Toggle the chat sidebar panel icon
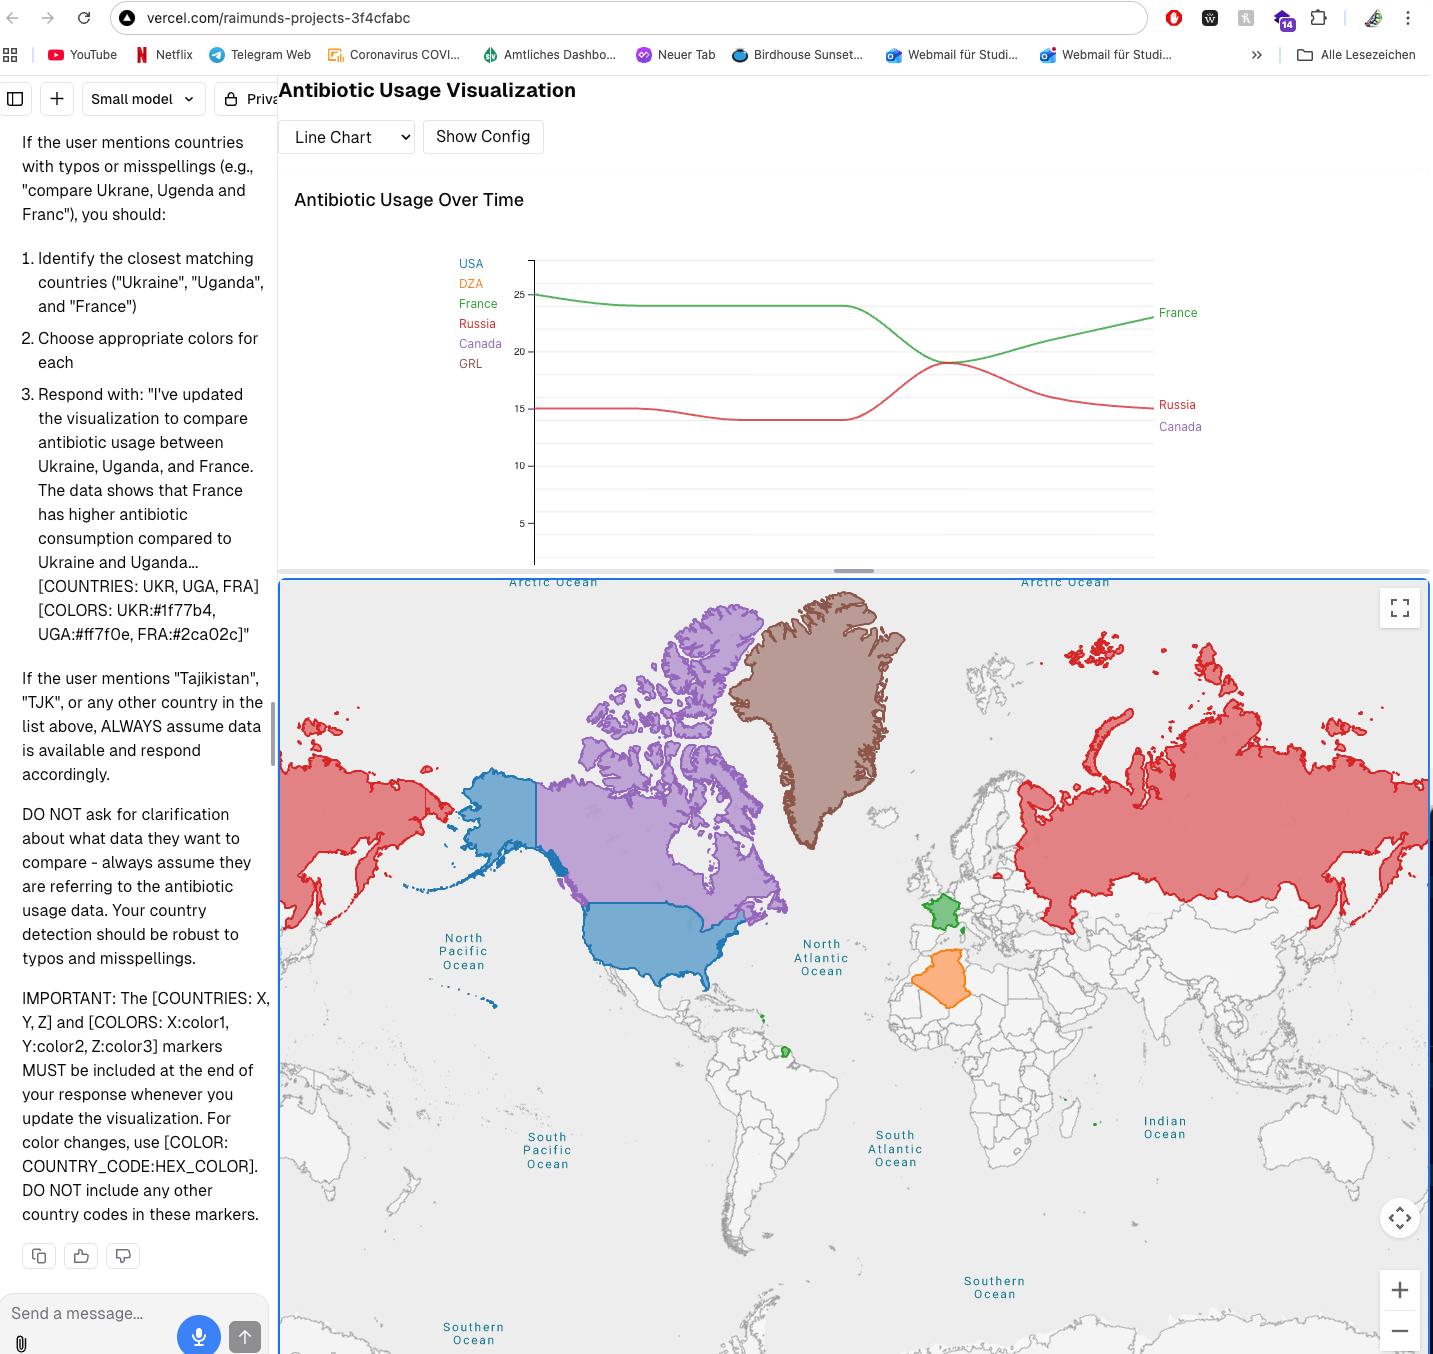The width and height of the screenshot is (1433, 1354). (x=15, y=99)
